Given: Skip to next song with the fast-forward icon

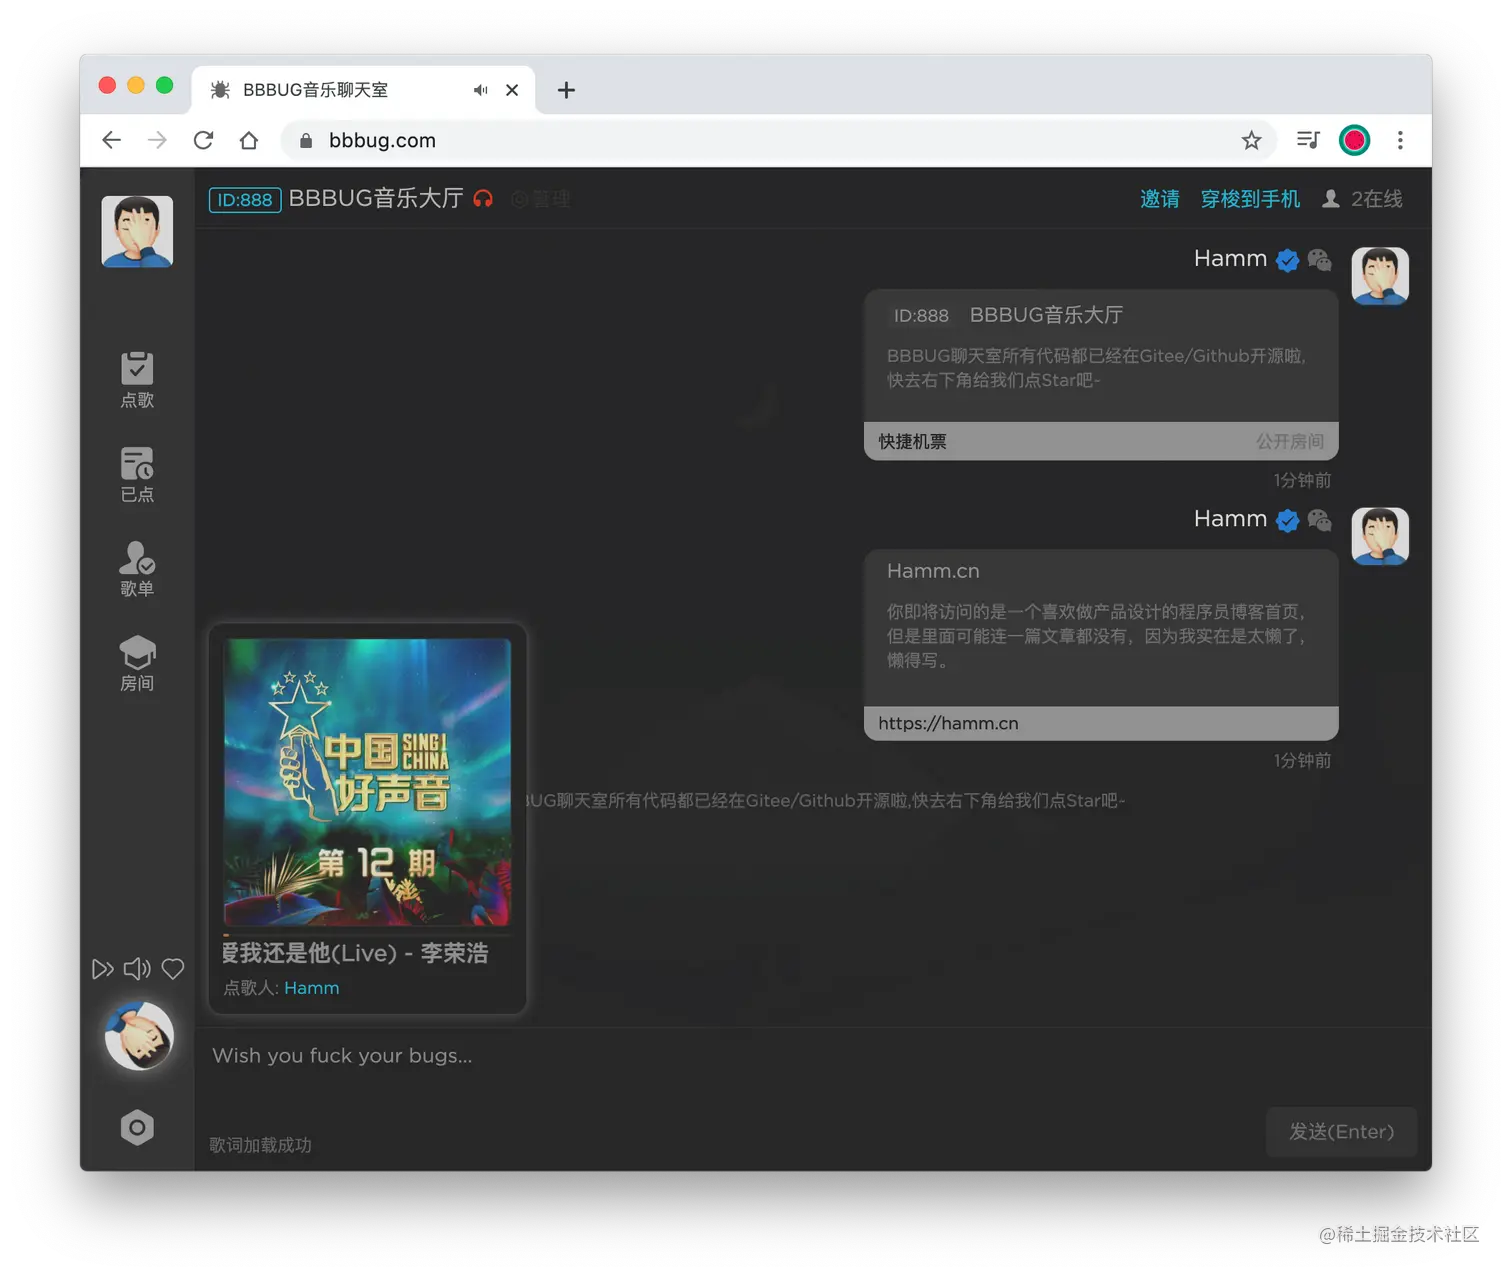Looking at the screenshot, I should 102,969.
